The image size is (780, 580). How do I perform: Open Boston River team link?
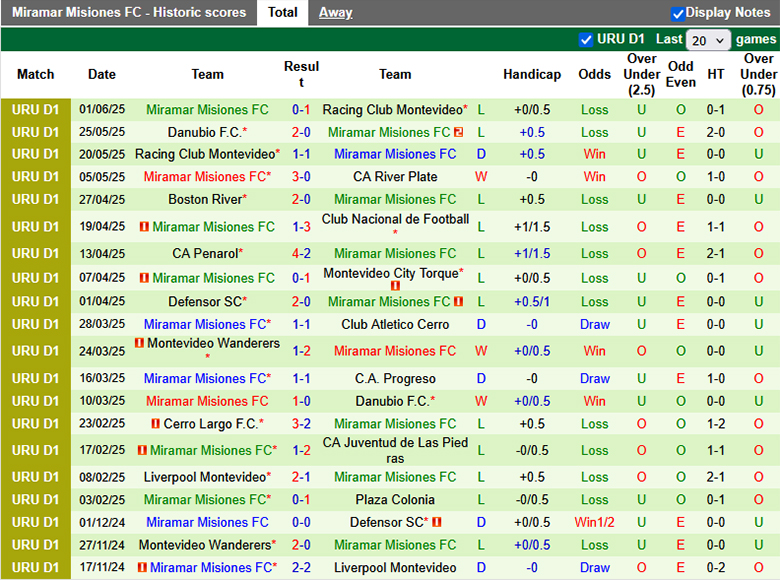pyautogui.click(x=205, y=199)
